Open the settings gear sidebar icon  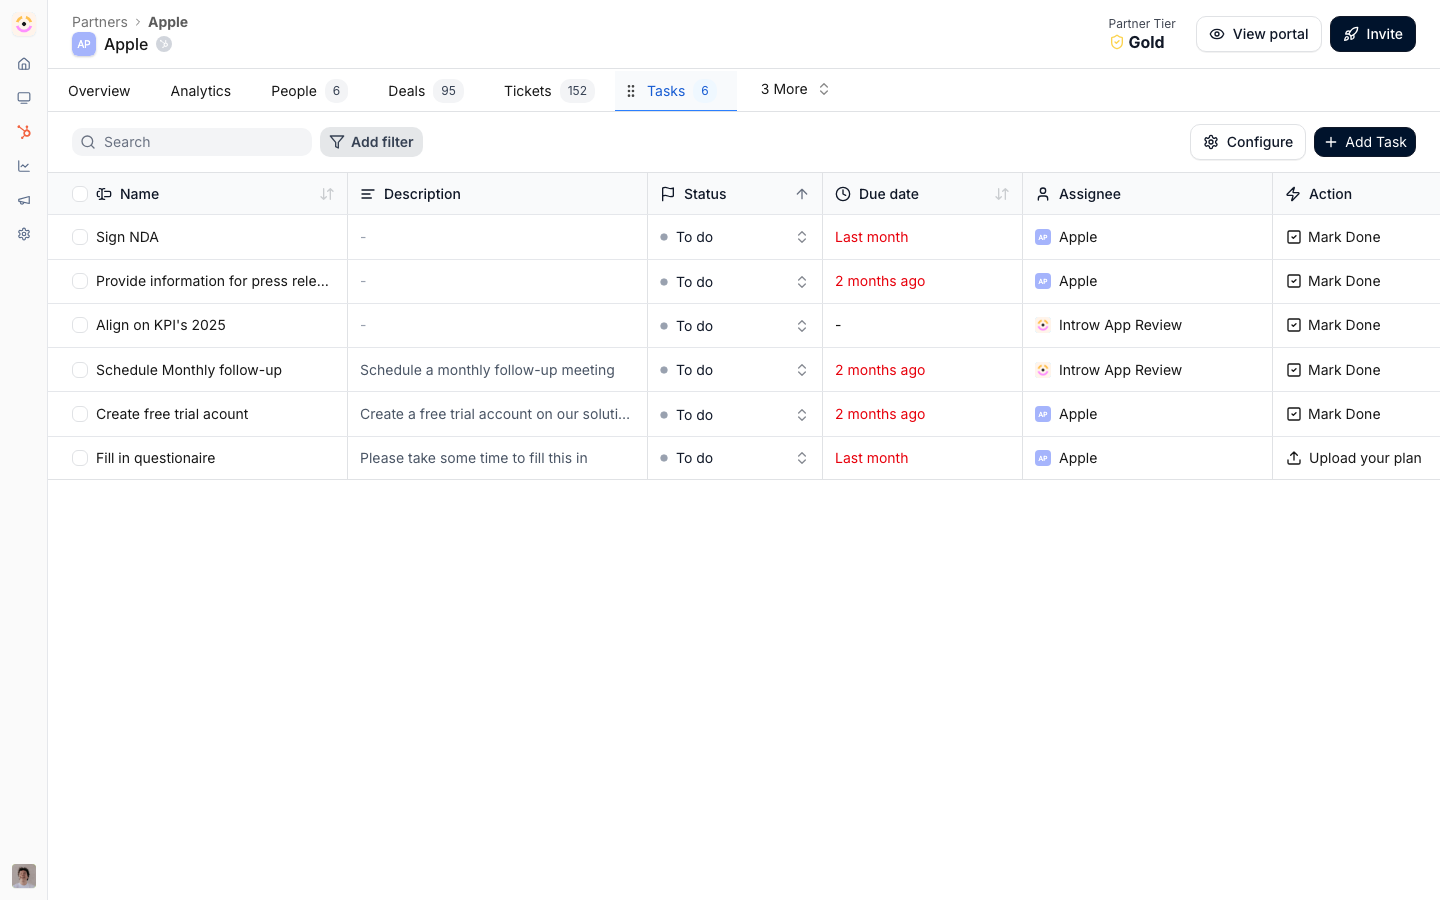[24, 234]
